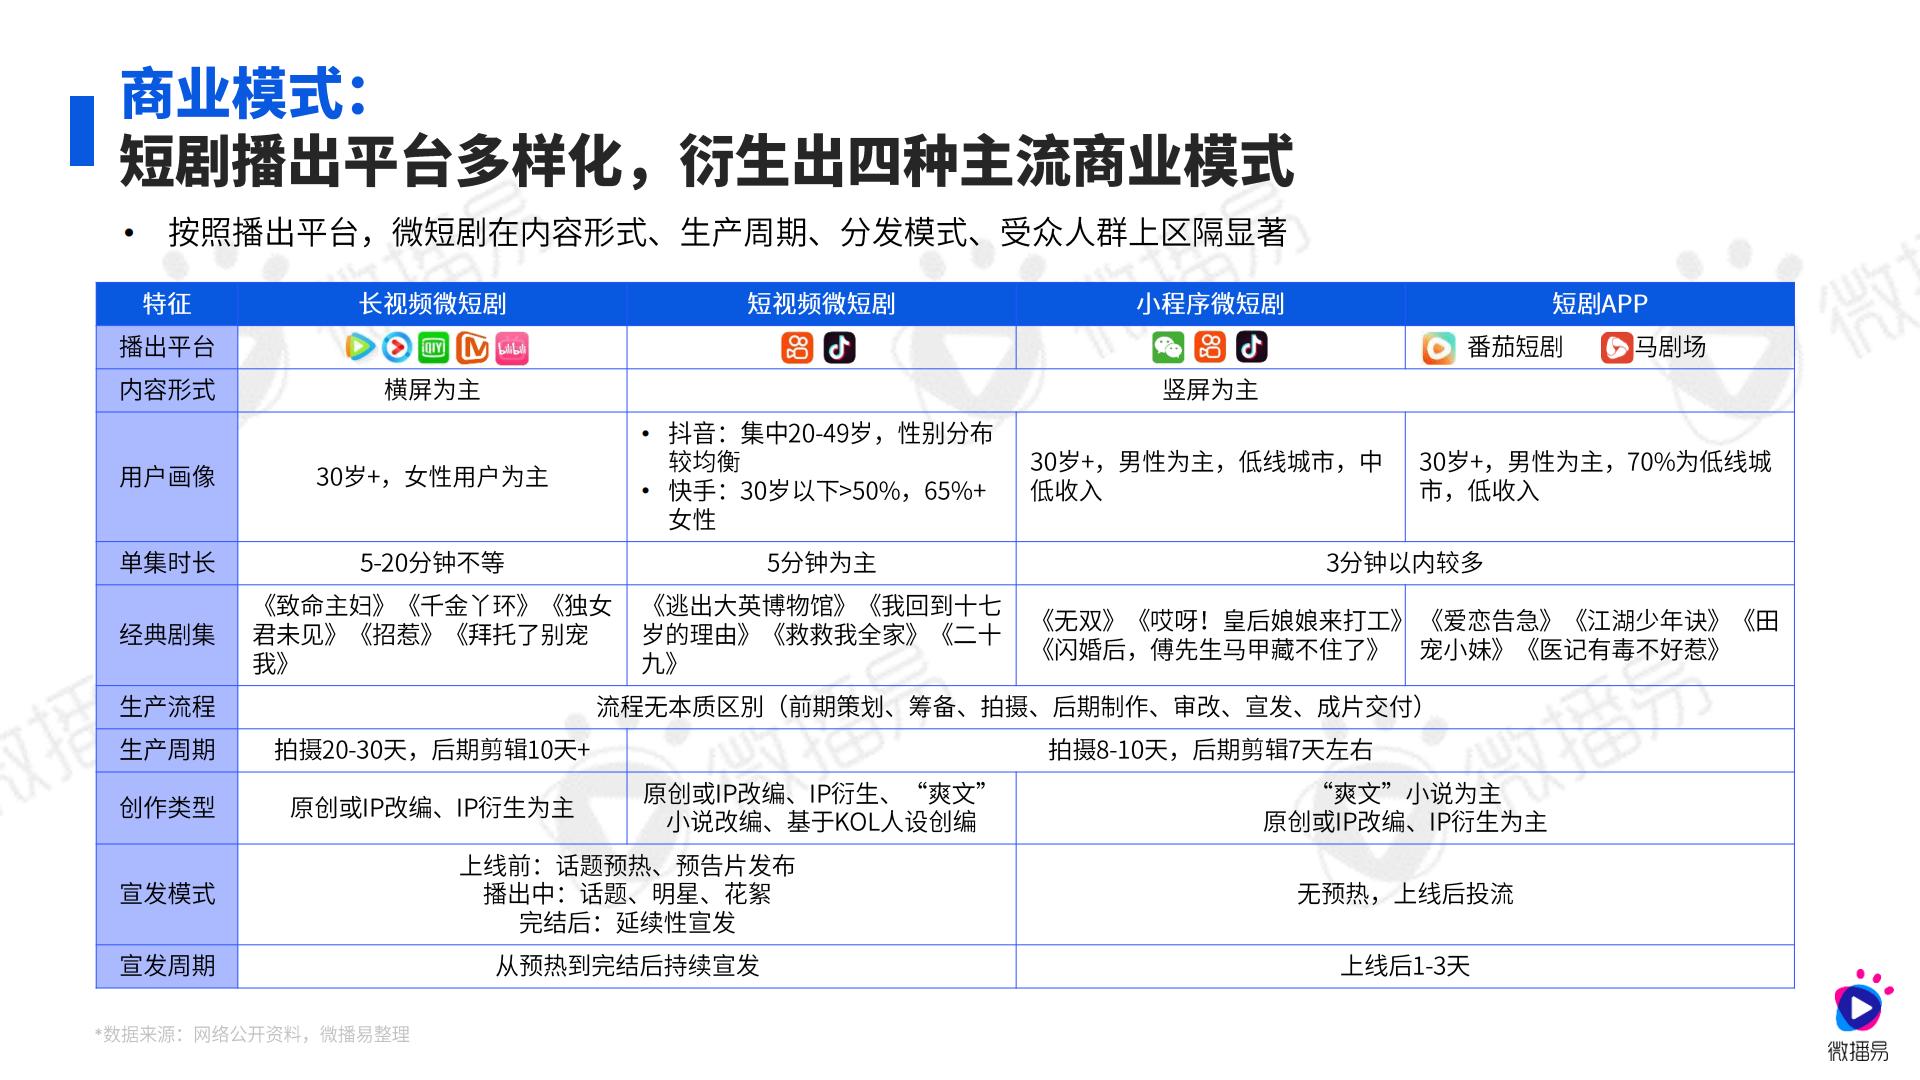
Task: Select the cell containing “爽文”小说为主
Action: click(x=1405, y=808)
